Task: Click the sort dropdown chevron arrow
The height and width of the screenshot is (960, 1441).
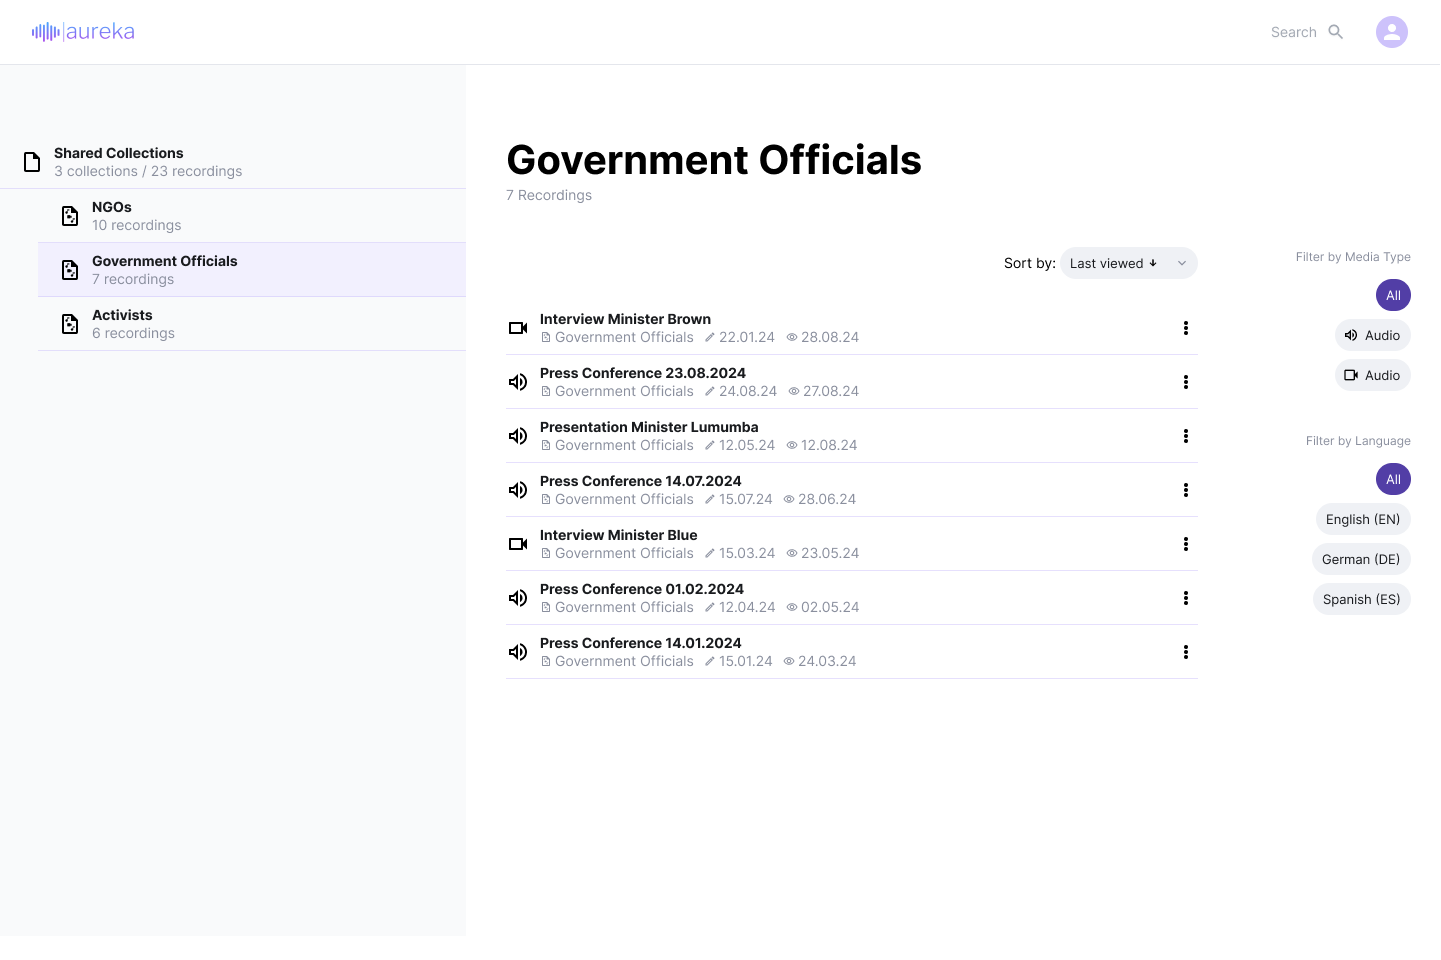Action: 1181,263
